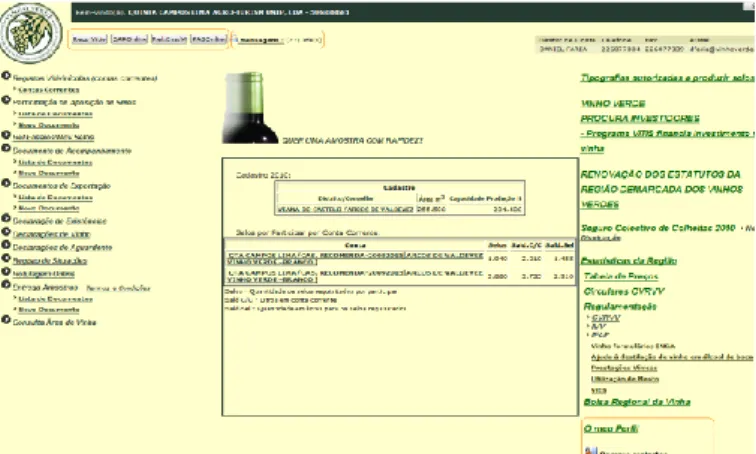Open the PROCURA INVESTIDORES link
The image size is (756, 454).
pos(640,119)
